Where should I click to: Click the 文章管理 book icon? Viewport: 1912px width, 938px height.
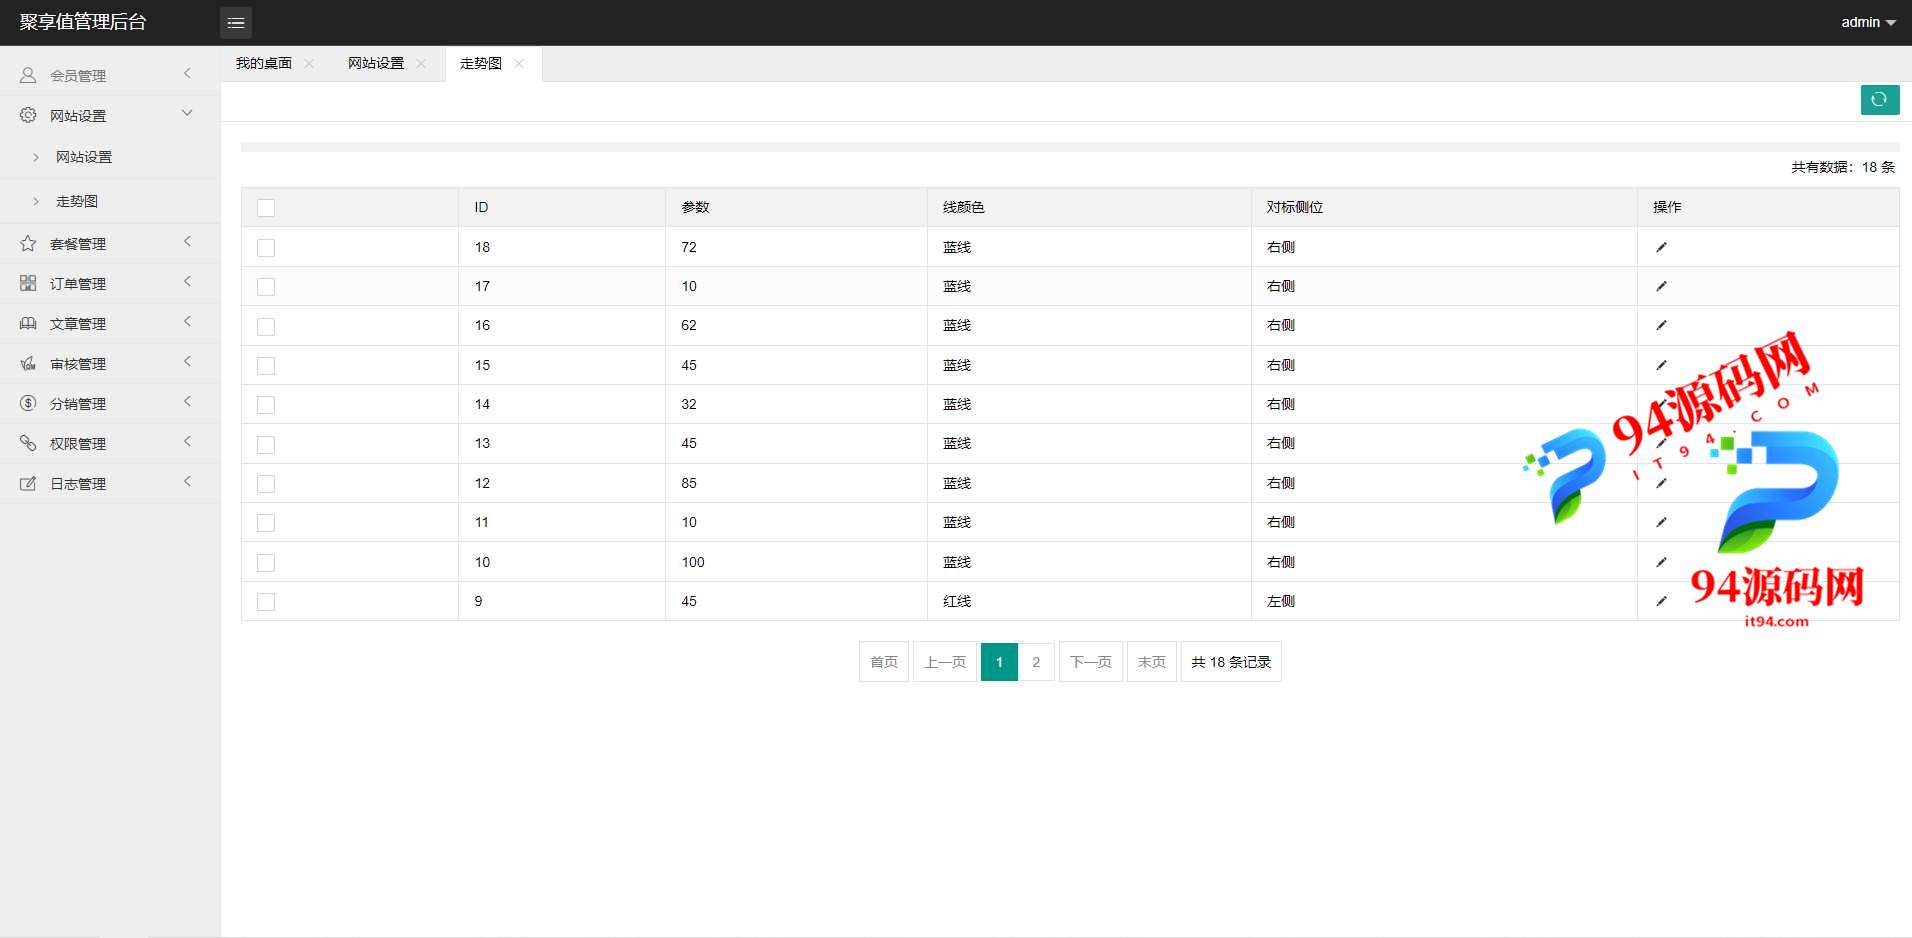click(x=28, y=323)
